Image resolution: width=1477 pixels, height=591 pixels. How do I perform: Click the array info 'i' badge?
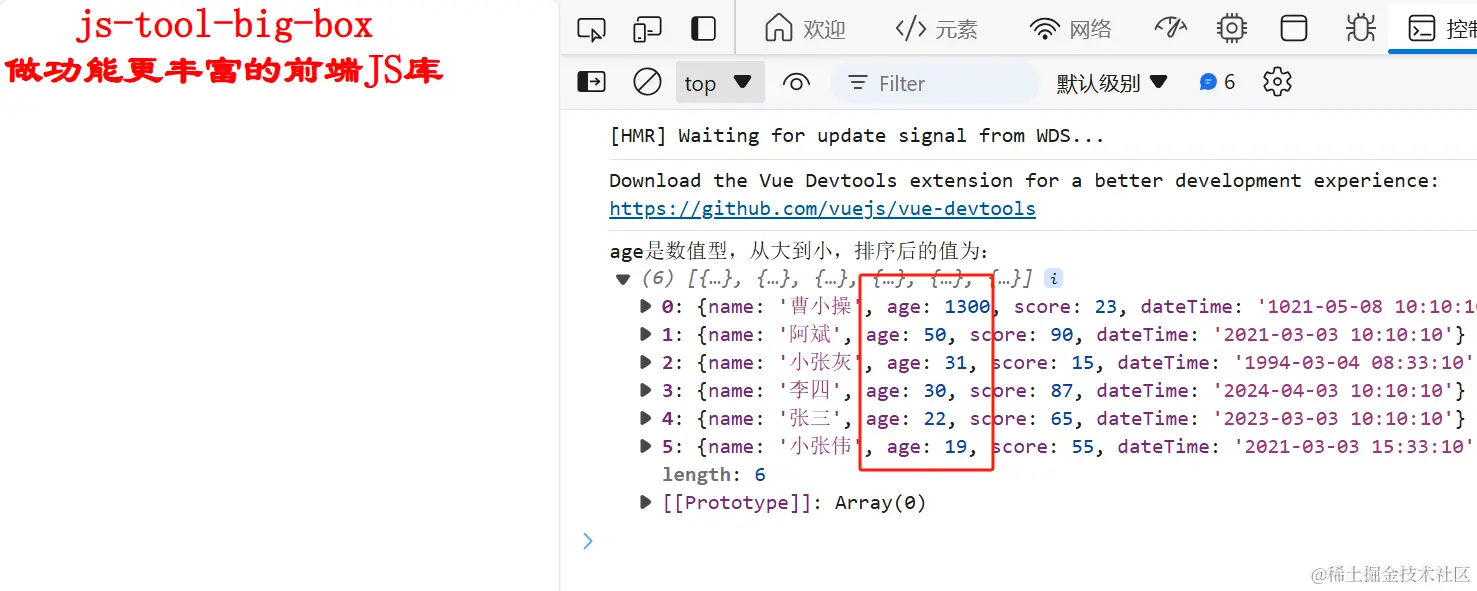pyautogui.click(x=1053, y=278)
